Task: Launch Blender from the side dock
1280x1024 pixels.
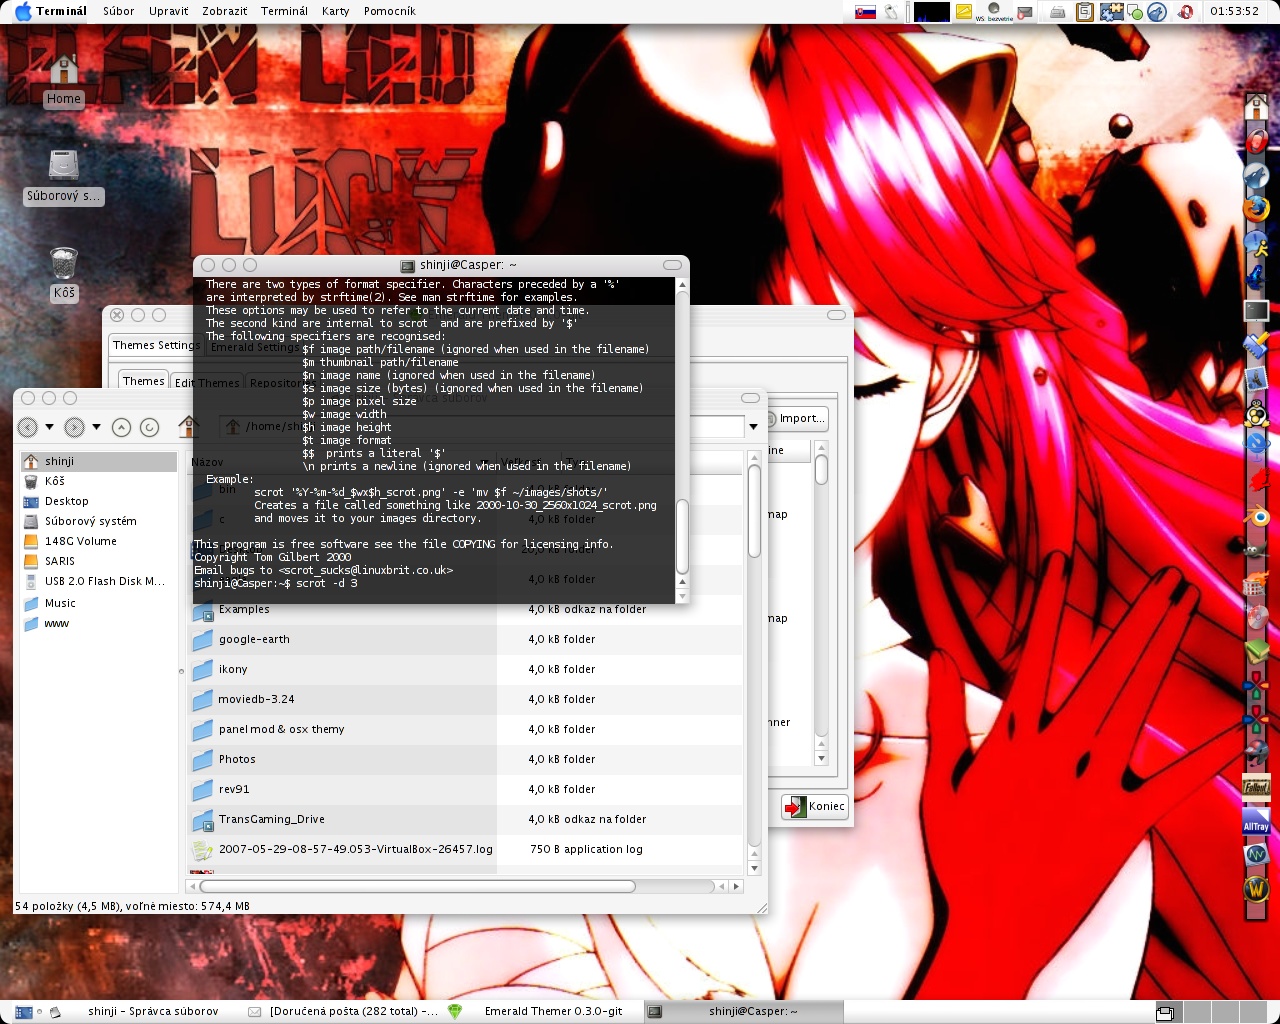Action: (x=1257, y=517)
